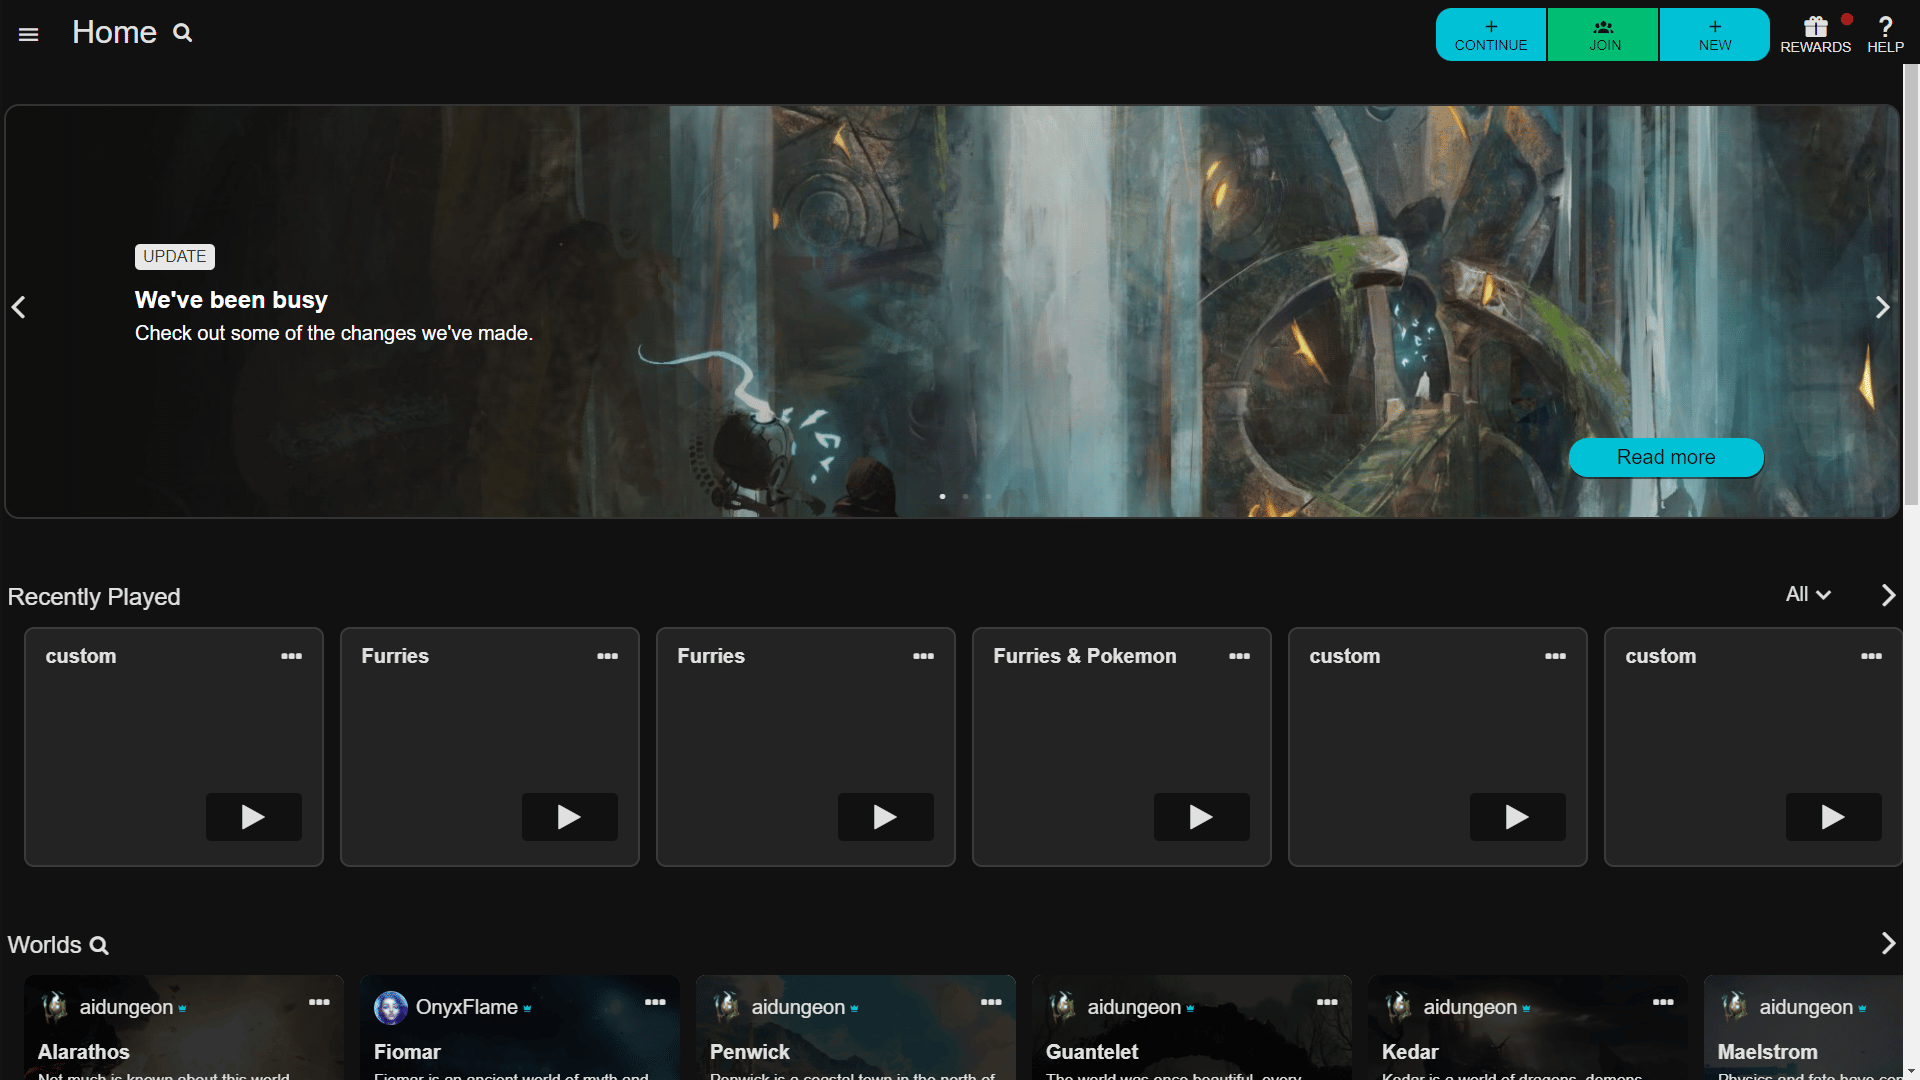Open aidungeon avatar on Alarathos card
The height and width of the screenshot is (1080, 1920).
tap(55, 1007)
